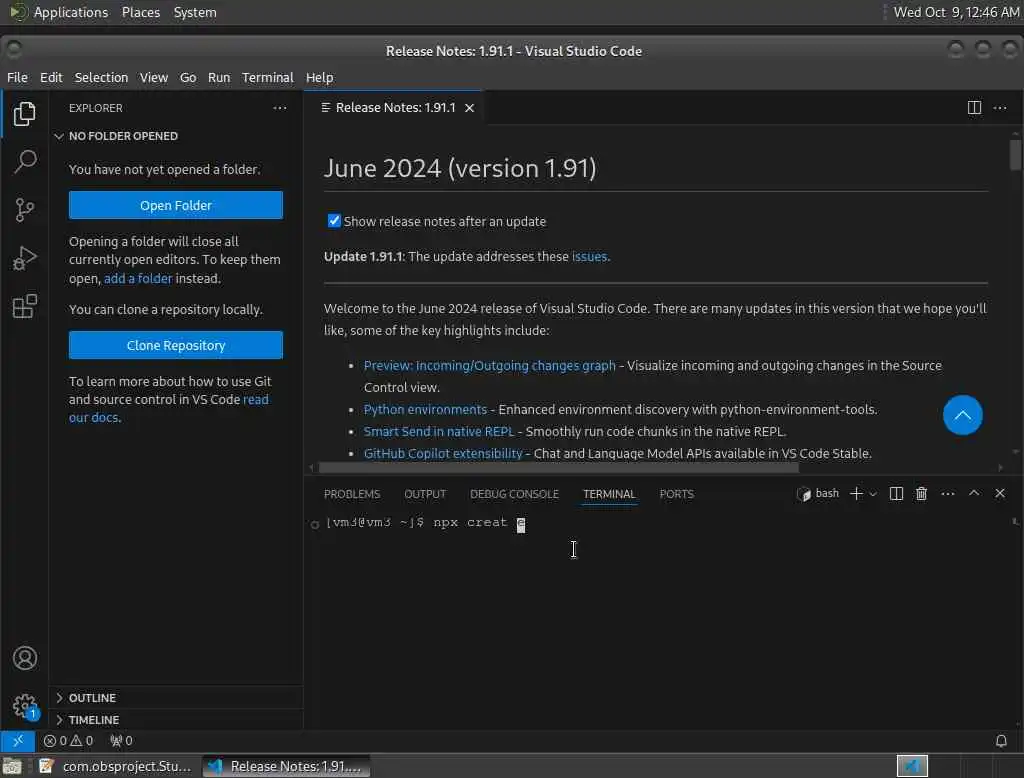Follow the Python environments link
Screen dimensions: 1024x778
tap(425, 410)
